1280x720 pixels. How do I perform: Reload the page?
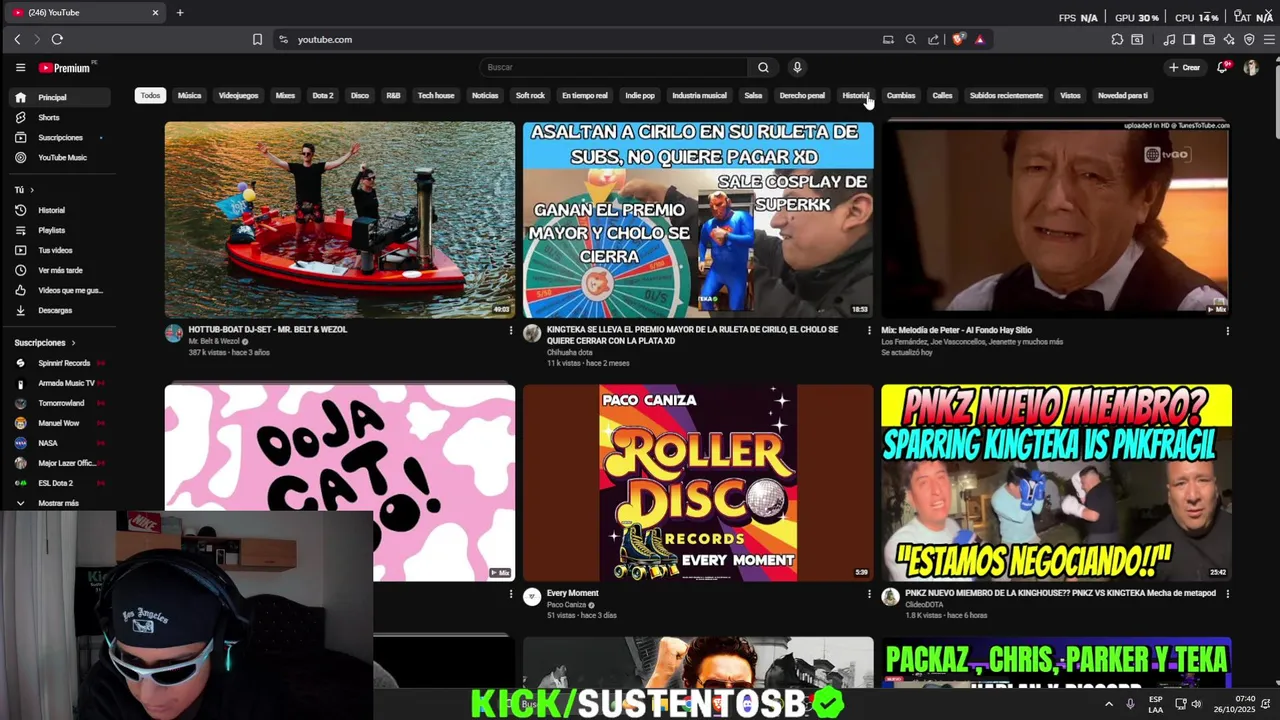57,39
